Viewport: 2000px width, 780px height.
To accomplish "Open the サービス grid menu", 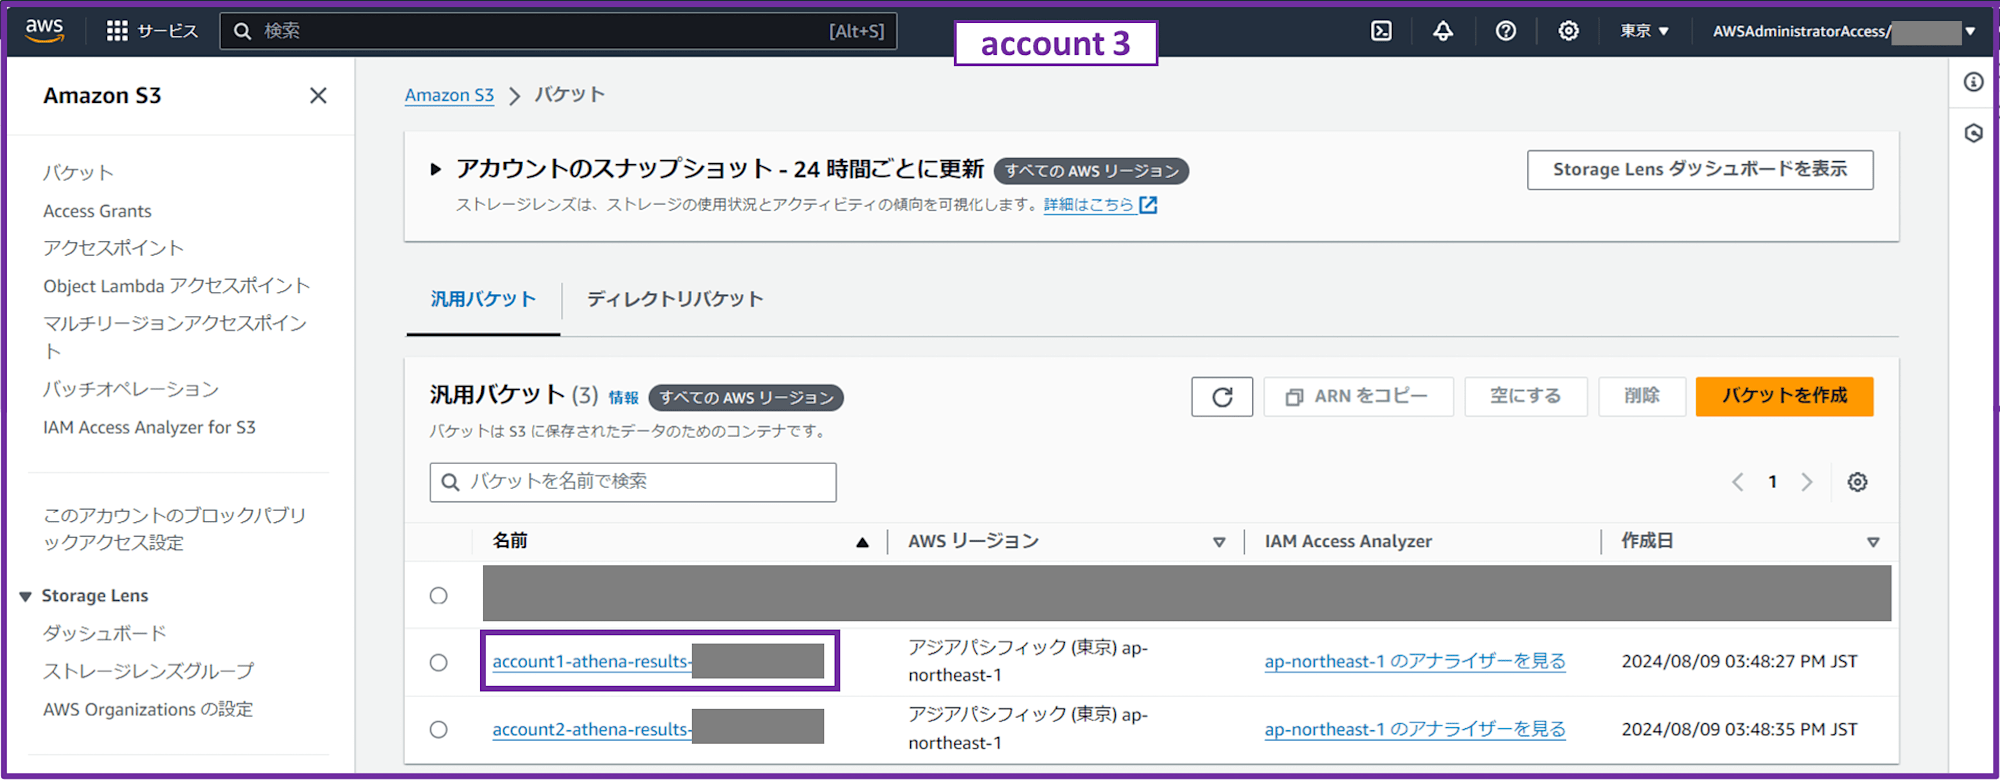I will pos(152,31).
